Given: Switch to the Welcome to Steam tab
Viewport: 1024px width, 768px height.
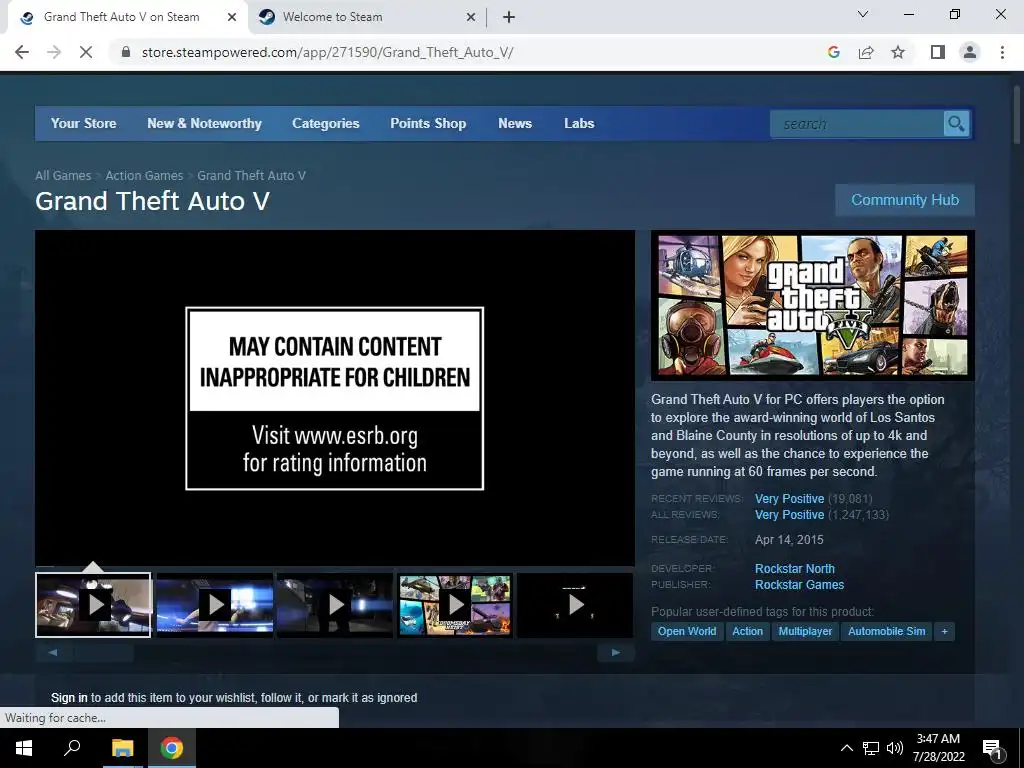Looking at the screenshot, I should point(332,17).
